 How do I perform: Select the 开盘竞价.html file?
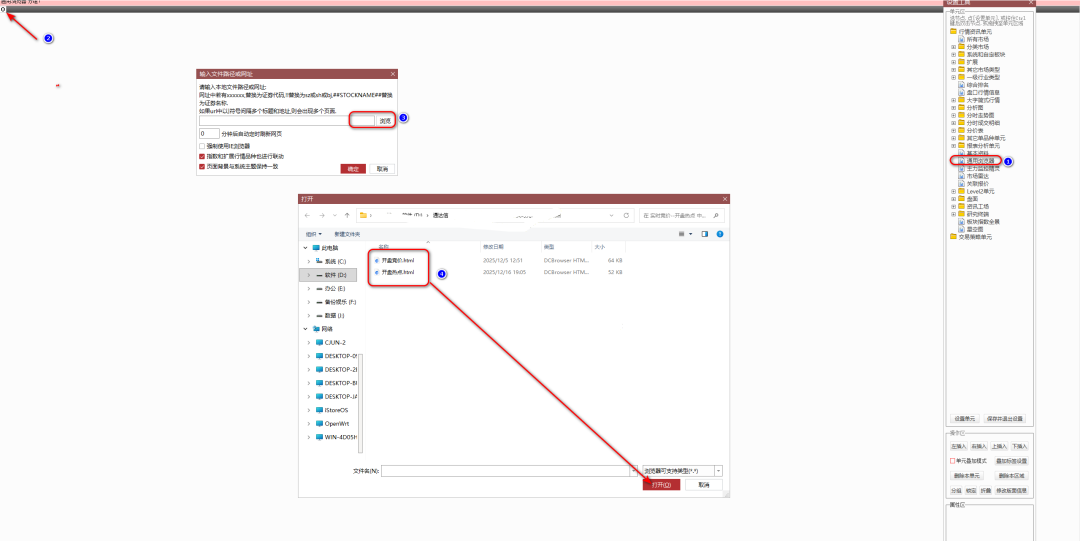400,259
